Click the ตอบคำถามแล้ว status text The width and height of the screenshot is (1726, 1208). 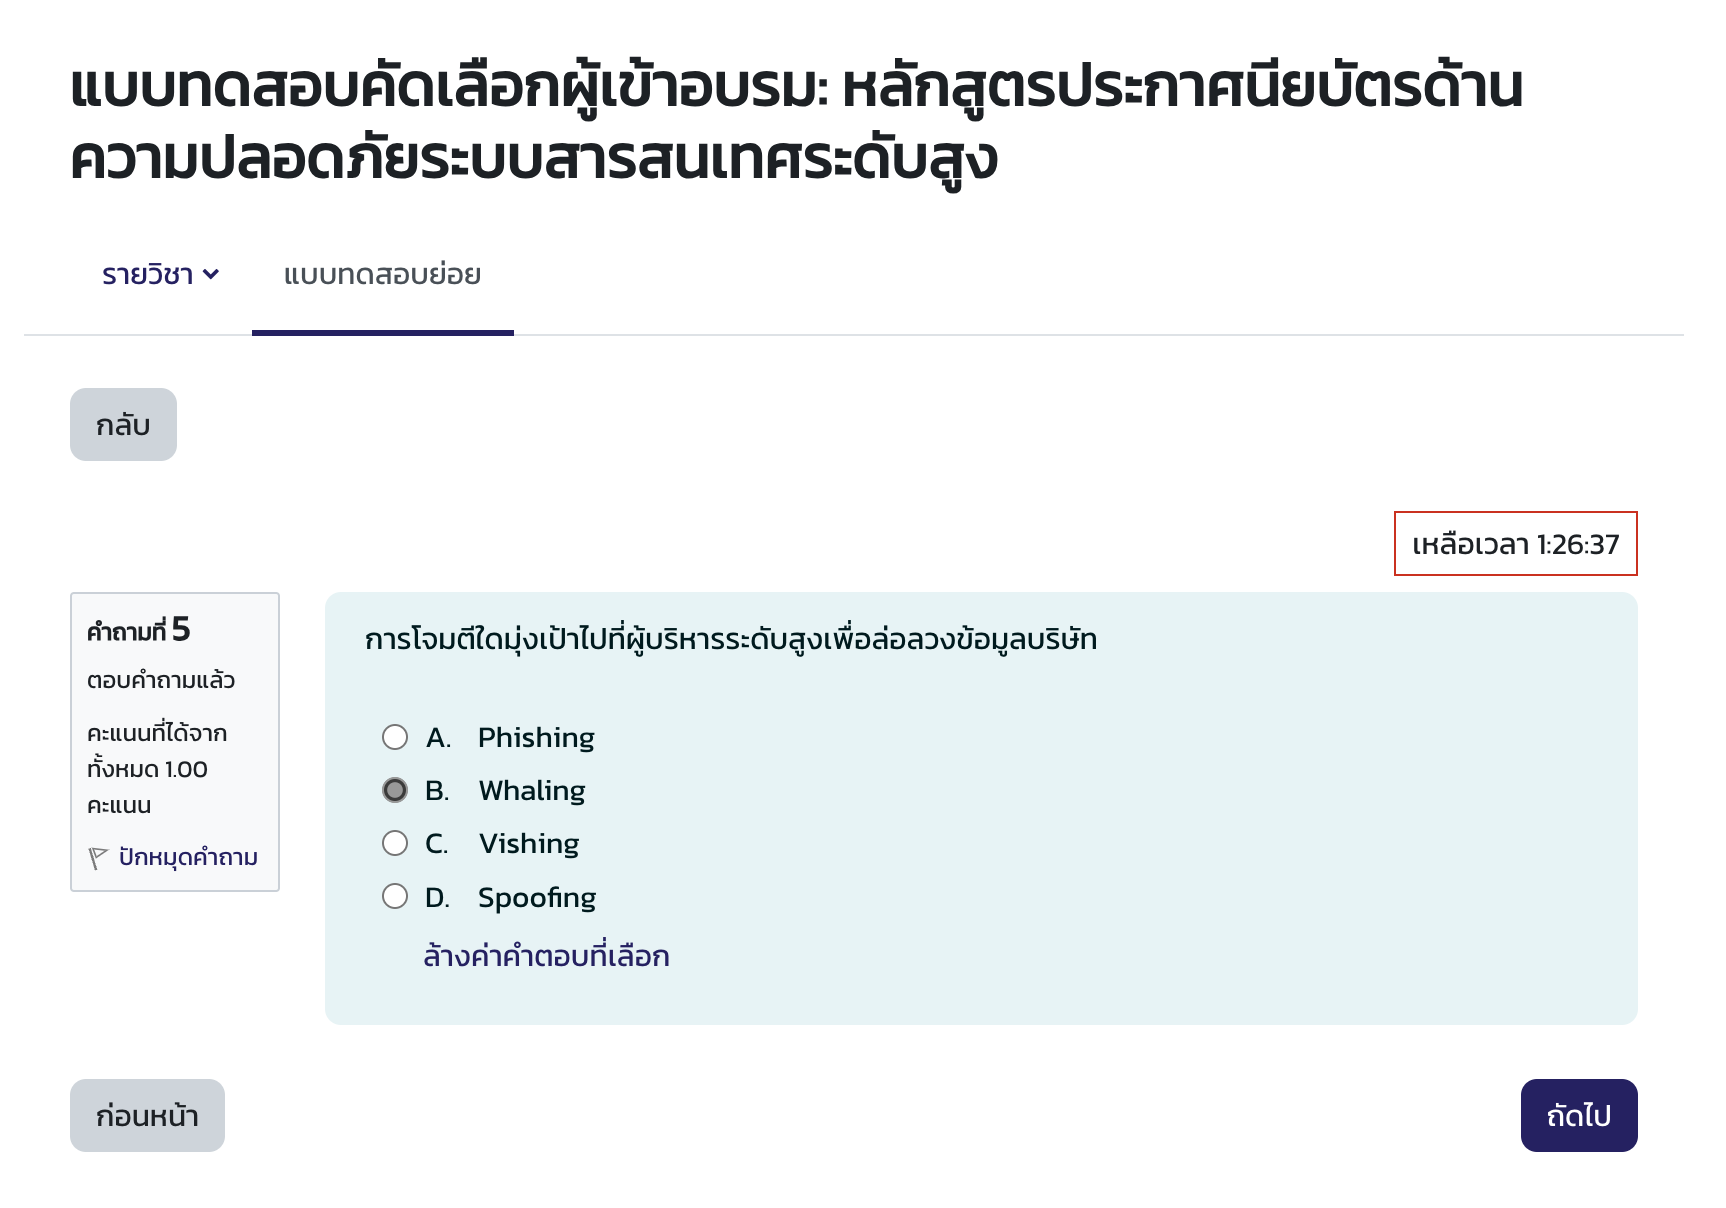coord(160,680)
